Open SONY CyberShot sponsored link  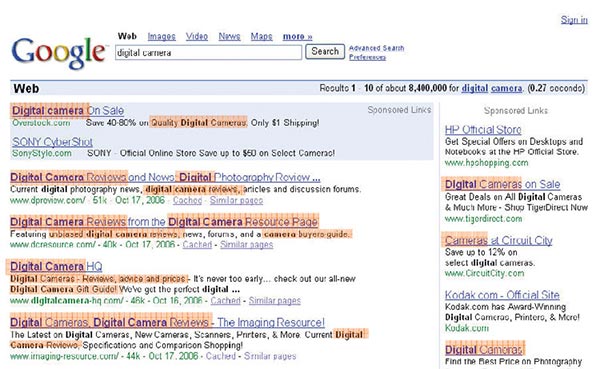click(52, 142)
